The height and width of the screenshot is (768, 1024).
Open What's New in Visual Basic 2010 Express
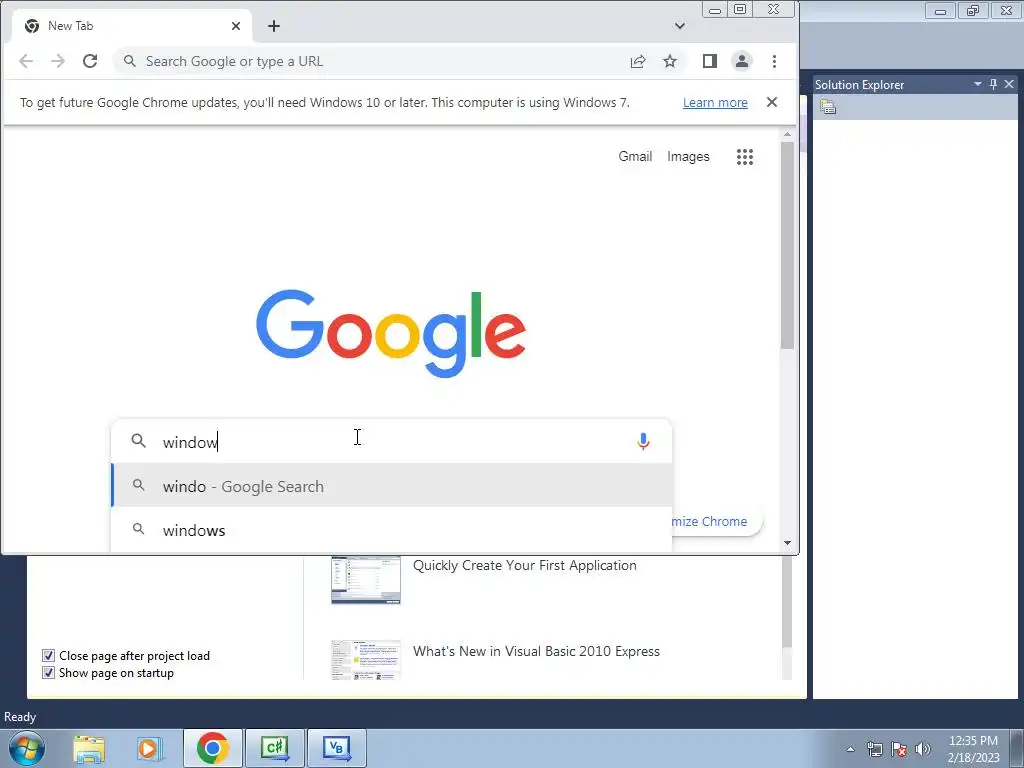coord(536,652)
